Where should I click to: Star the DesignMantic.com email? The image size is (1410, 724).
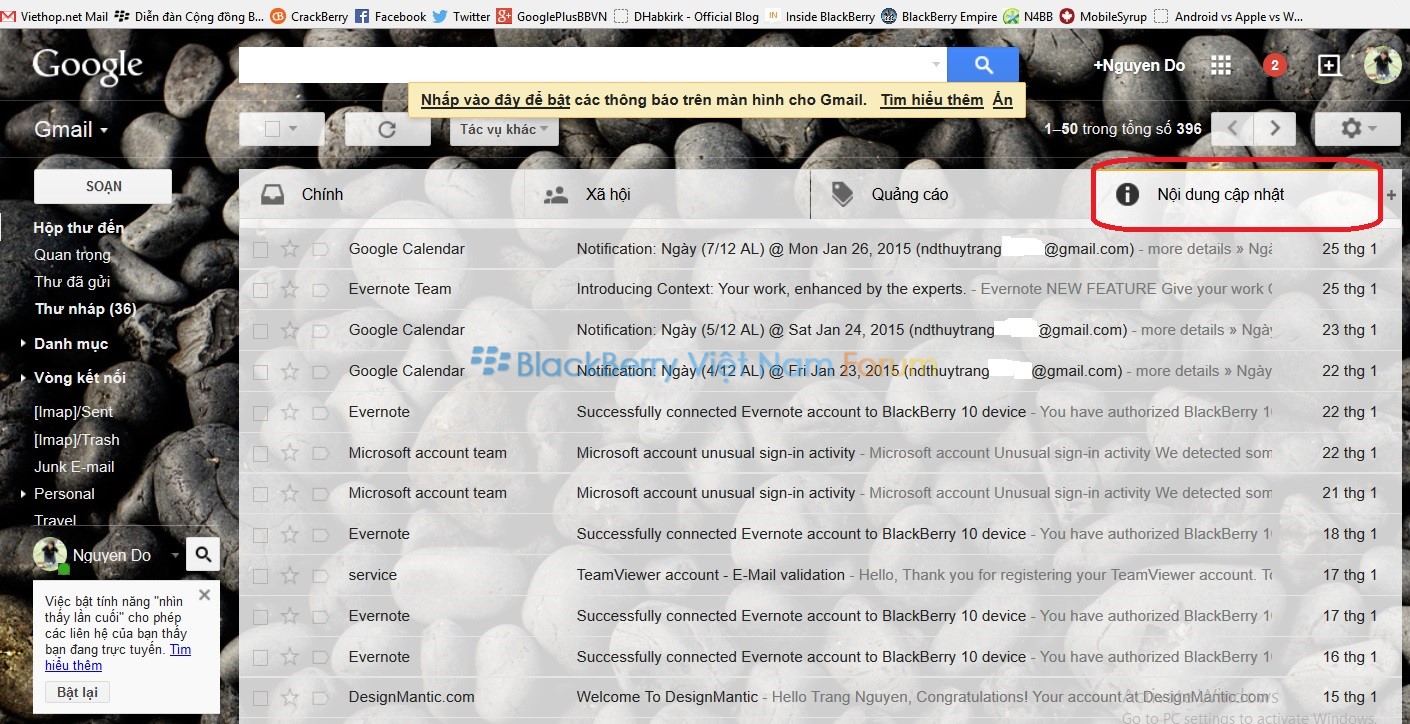coord(289,697)
